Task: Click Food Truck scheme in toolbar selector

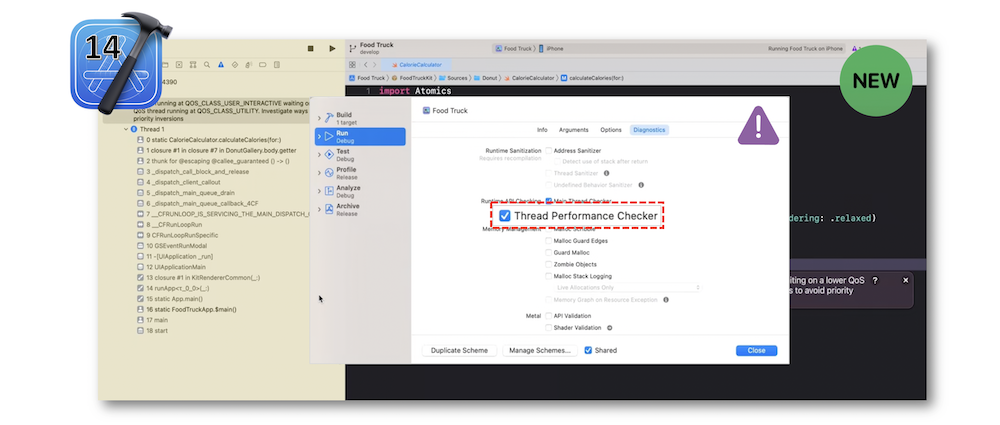Action: click(x=513, y=48)
